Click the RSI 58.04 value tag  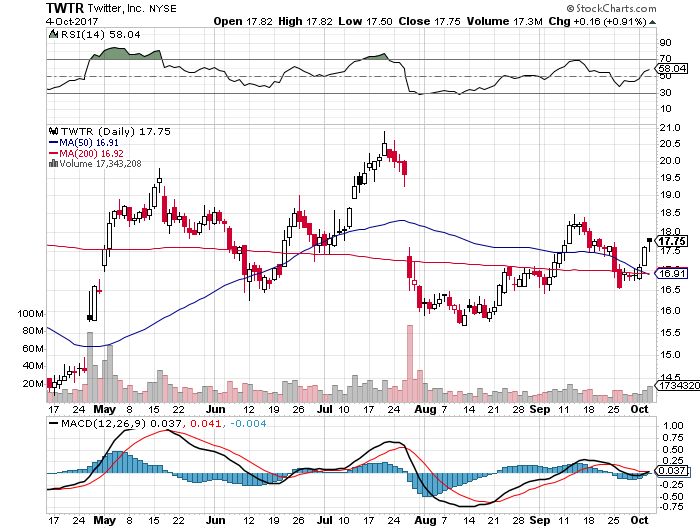click(x=671, y=69)
